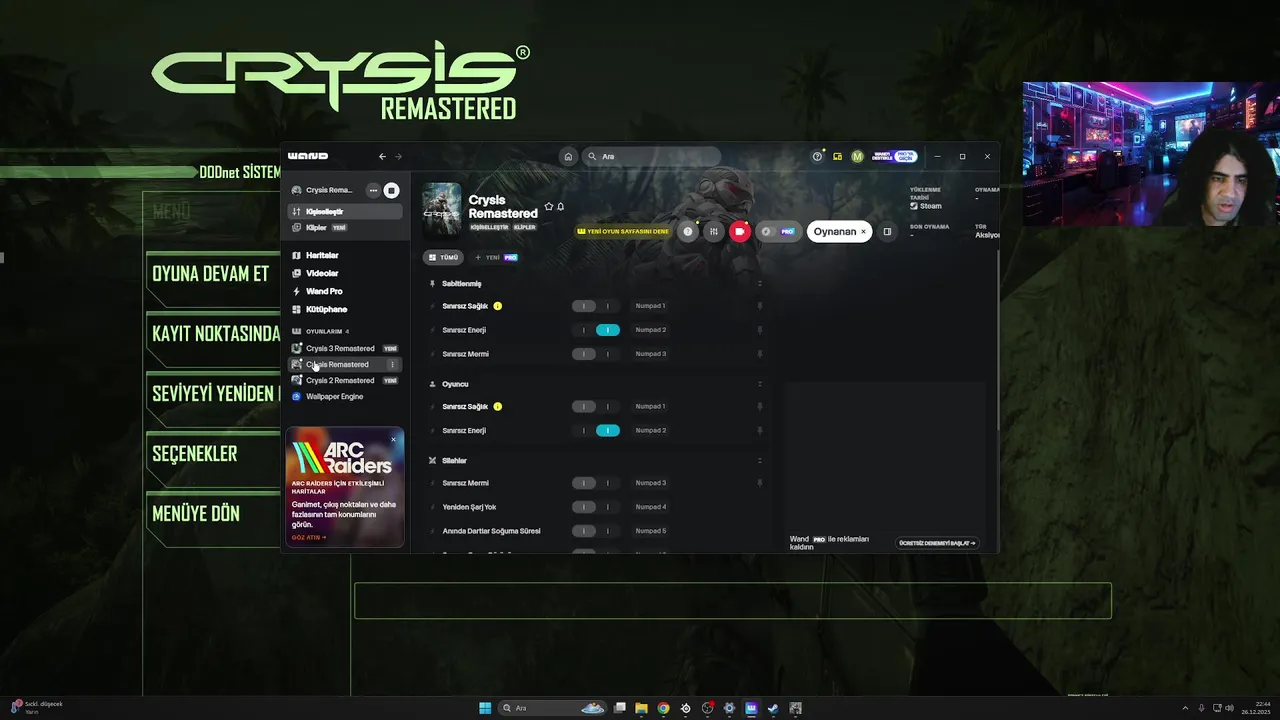Open Chrome from the Windows taskbar
Viewport: 1280px width, 720px height.
(663, 708)
